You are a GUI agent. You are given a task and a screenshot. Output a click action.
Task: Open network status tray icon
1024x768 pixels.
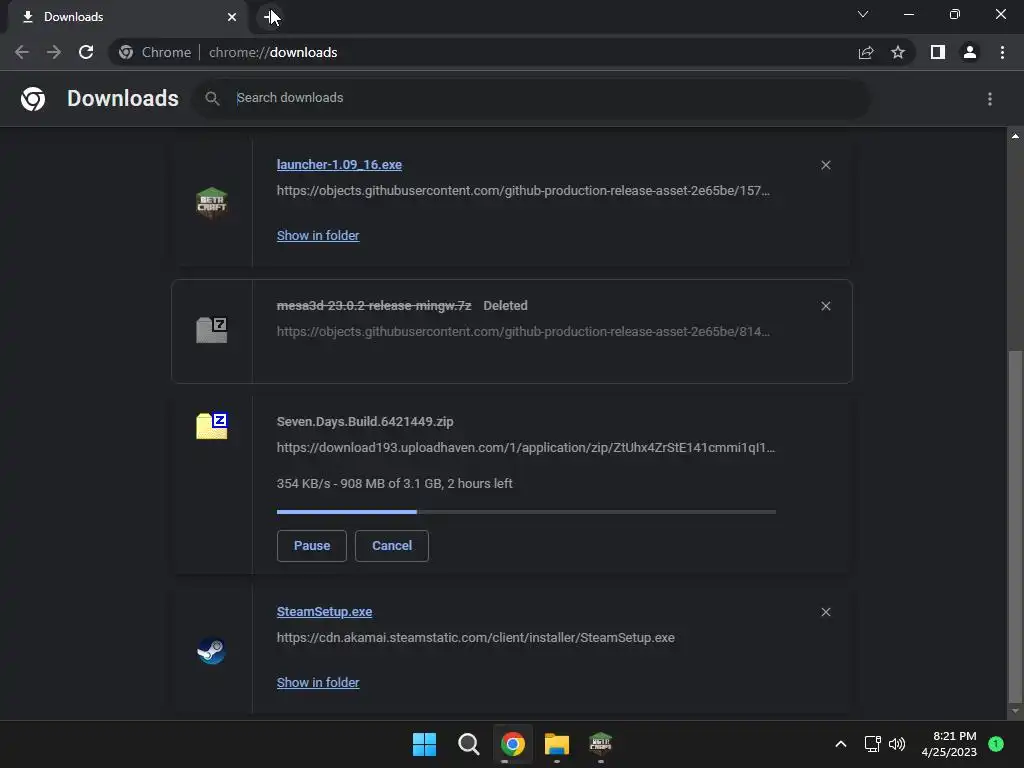pyautogui.click(x=872, y=744)
